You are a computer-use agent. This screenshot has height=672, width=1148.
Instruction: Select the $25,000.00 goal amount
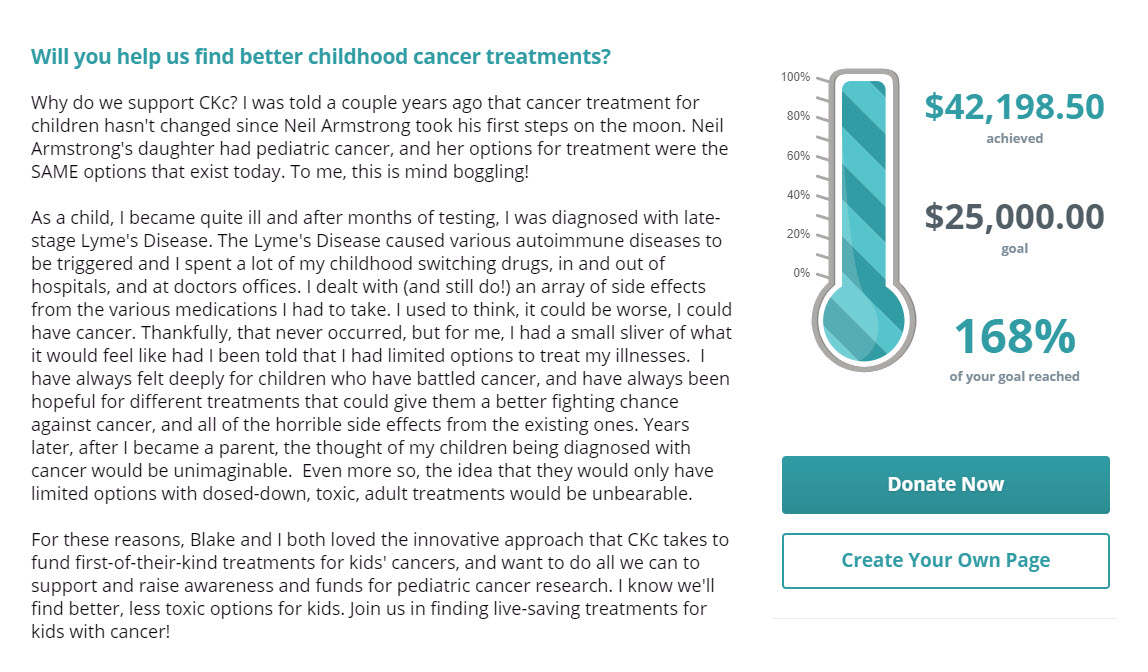[x=1014, y=217]
